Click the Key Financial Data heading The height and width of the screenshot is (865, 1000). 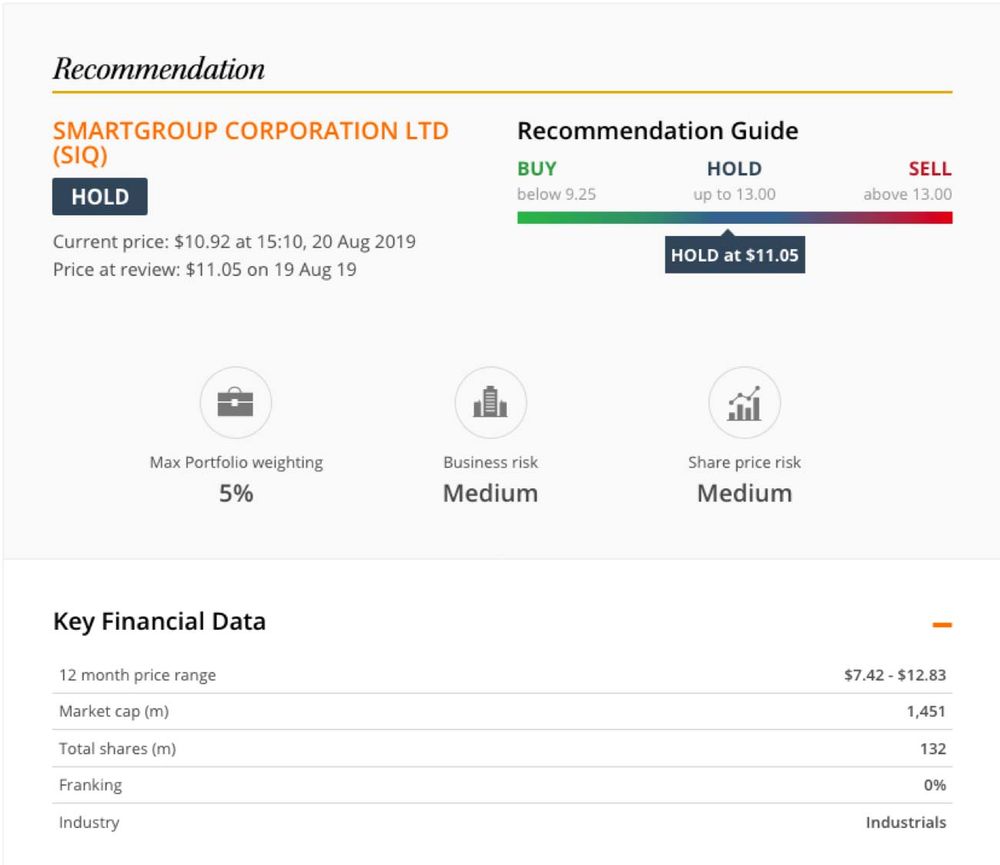[x=159, y=621]
